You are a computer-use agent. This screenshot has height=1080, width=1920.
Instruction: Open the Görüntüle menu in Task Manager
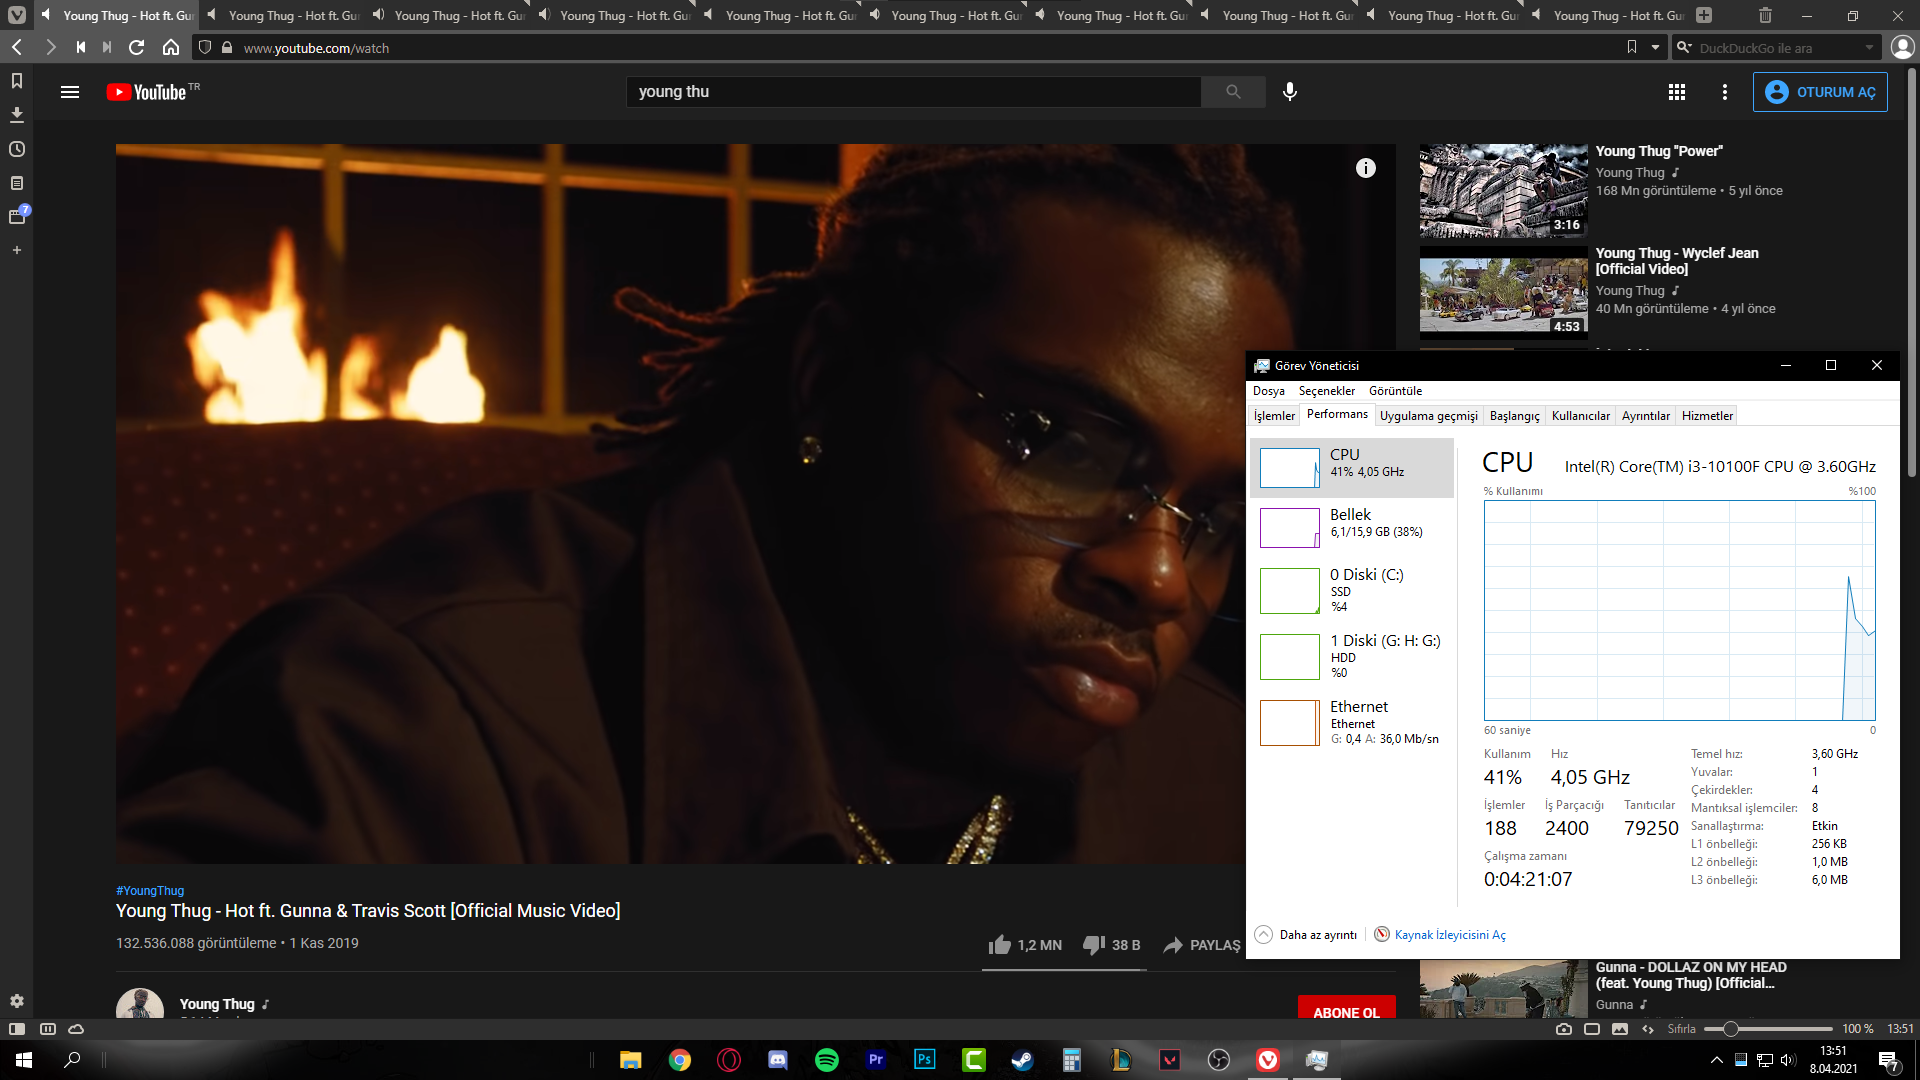coord(1395,391)
